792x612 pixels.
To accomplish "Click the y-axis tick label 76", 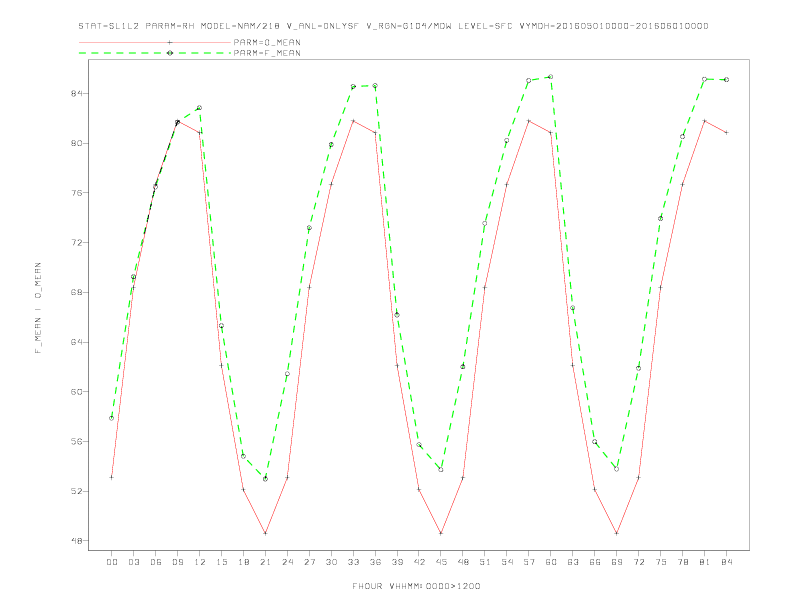I will pyautogui.click(x=76, y=193).
